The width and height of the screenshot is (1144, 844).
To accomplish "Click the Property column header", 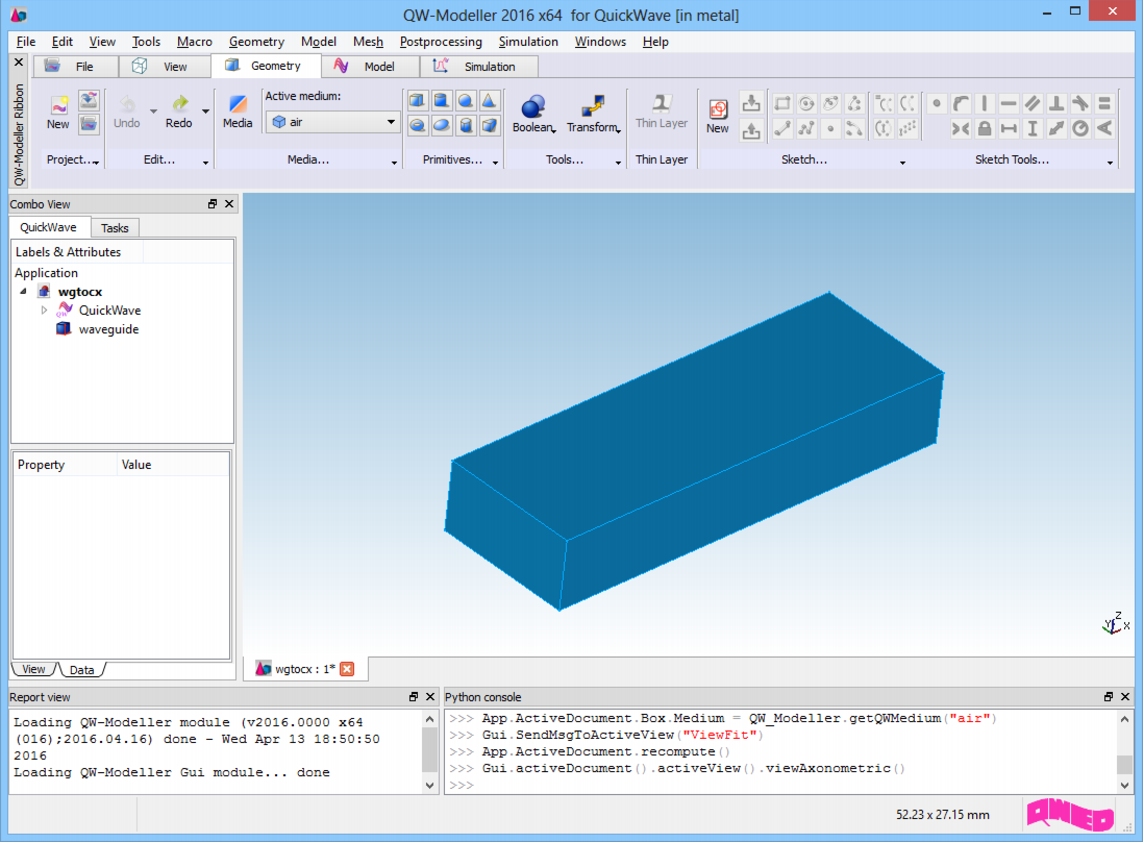I will click(x=65, y=465).
